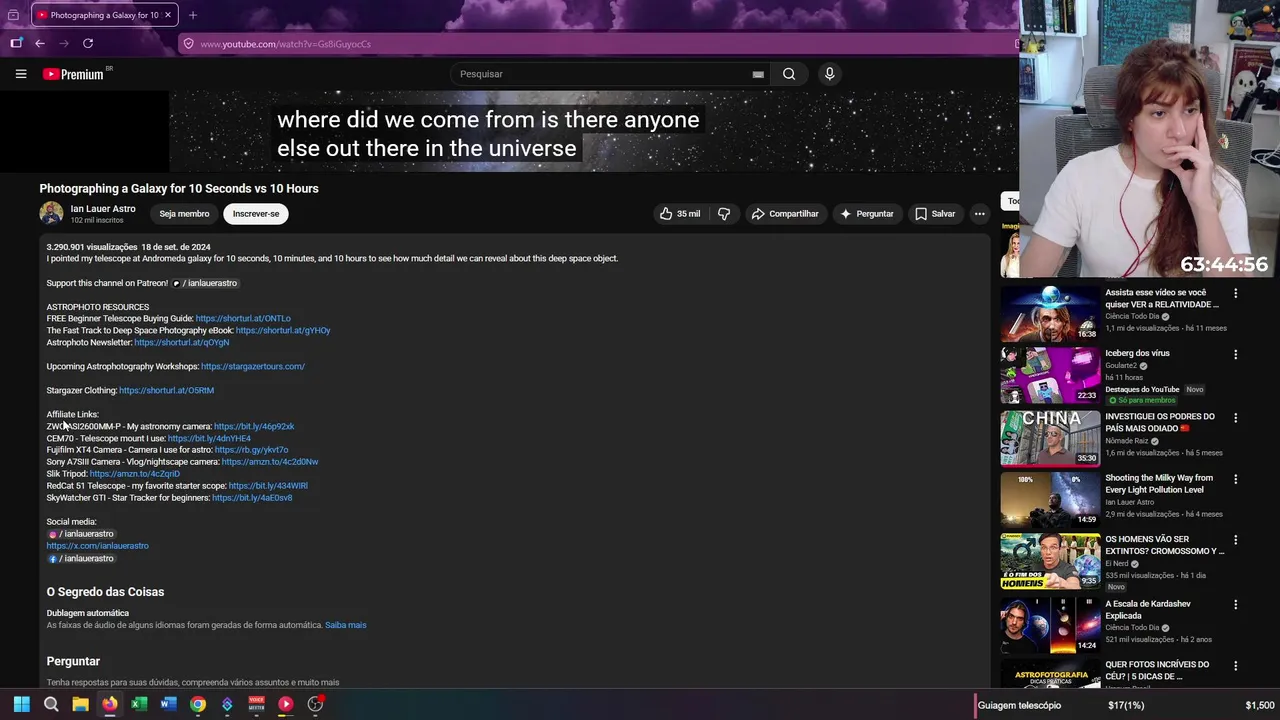The image size is (1280, 720).
Task: Save video with Salvar button
Action: [935, 214]
